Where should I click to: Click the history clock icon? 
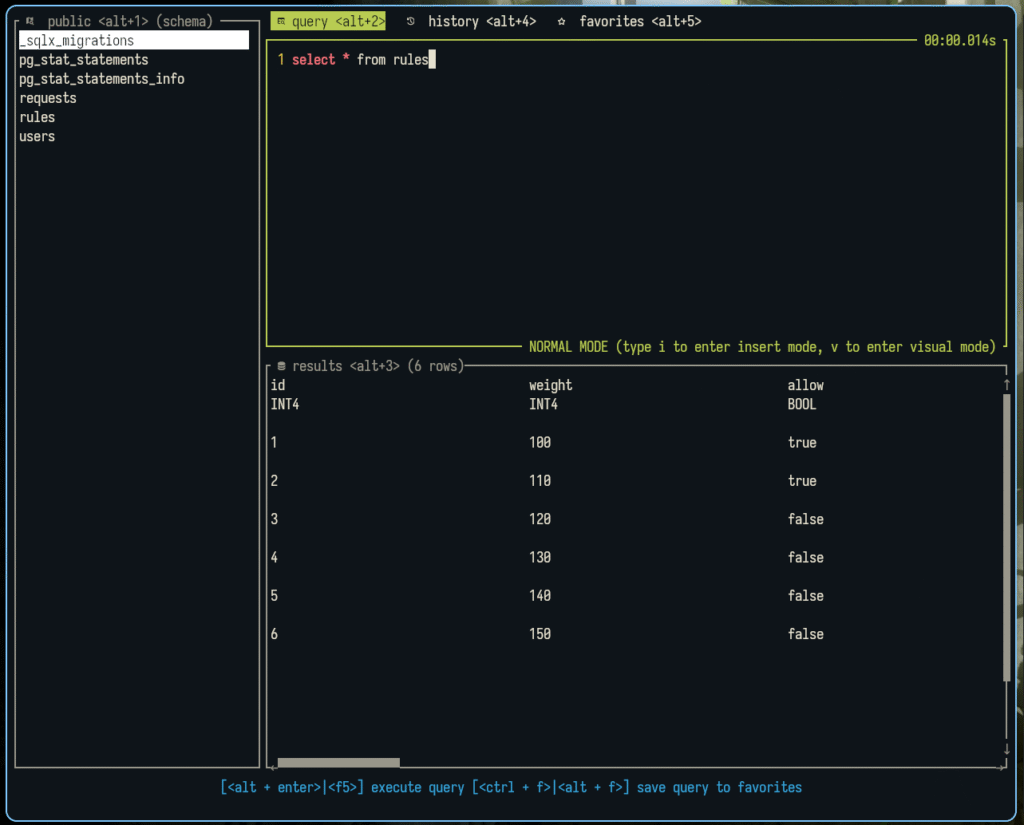[x=411, y=21]
